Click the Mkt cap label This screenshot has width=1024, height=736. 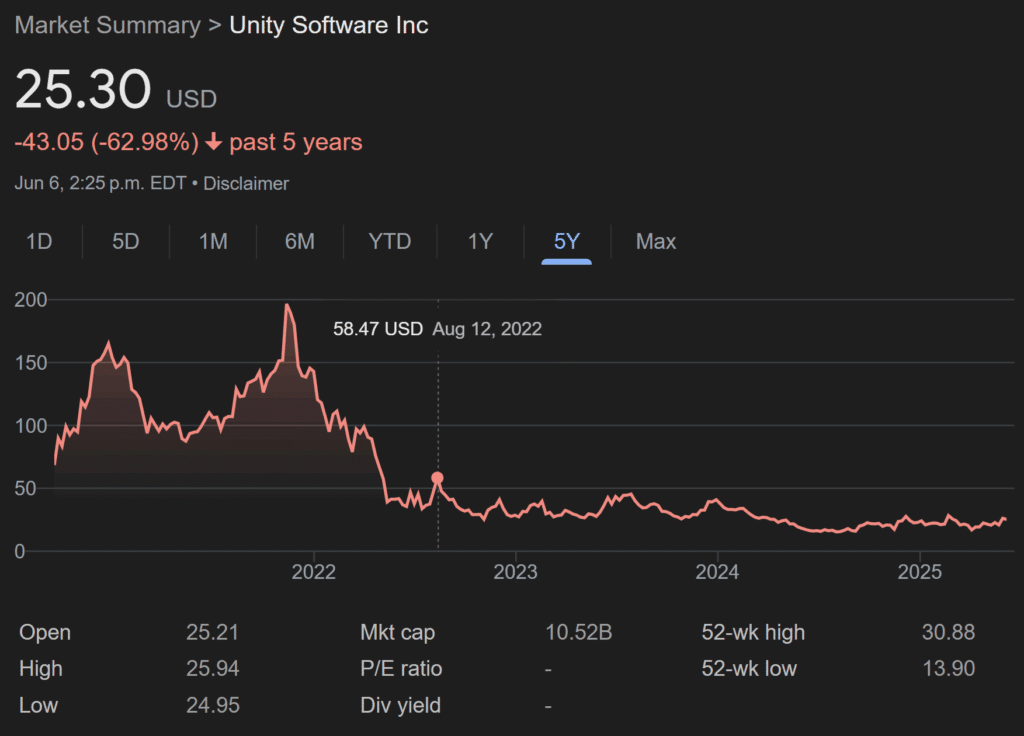click(x=398, y=632)
